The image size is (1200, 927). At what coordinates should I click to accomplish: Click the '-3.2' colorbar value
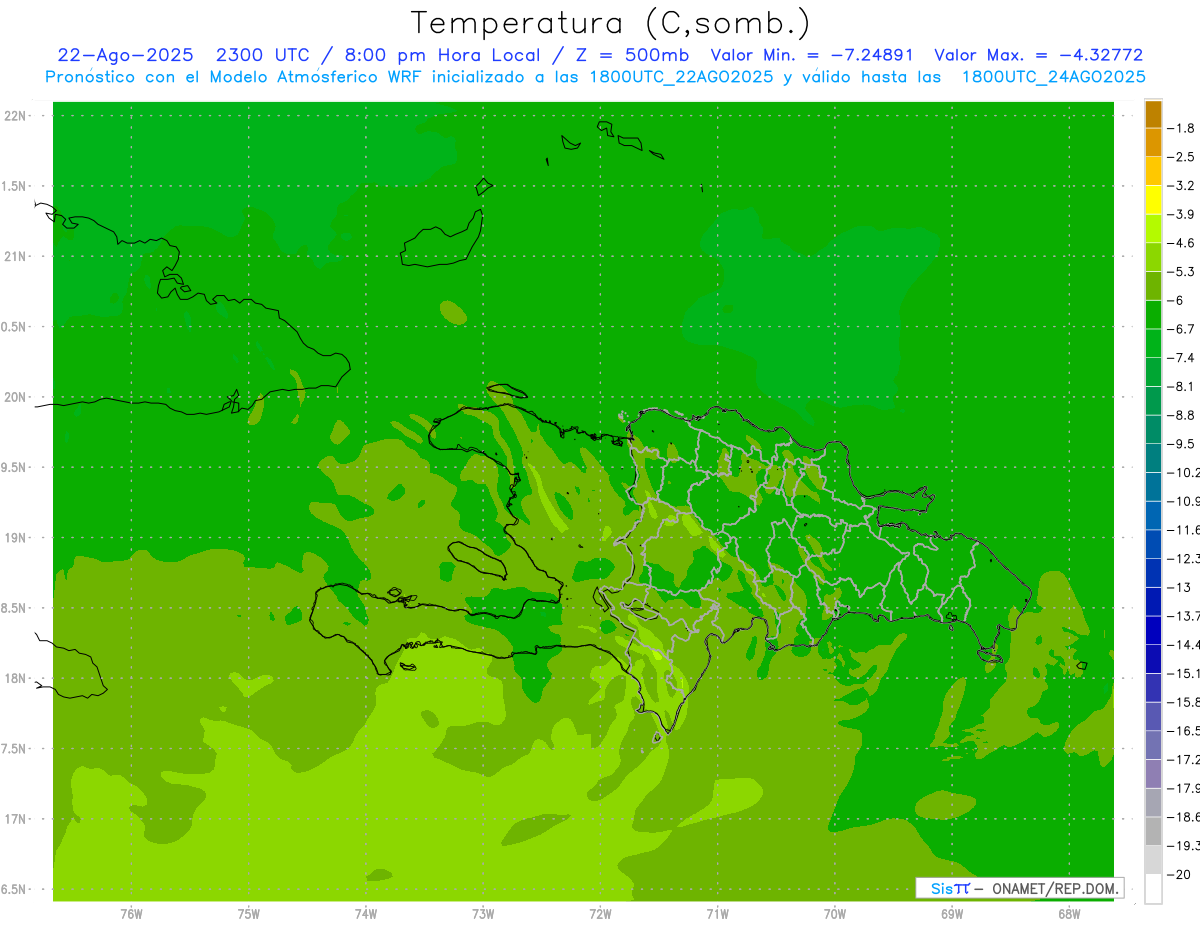[x=1181, y=186]
